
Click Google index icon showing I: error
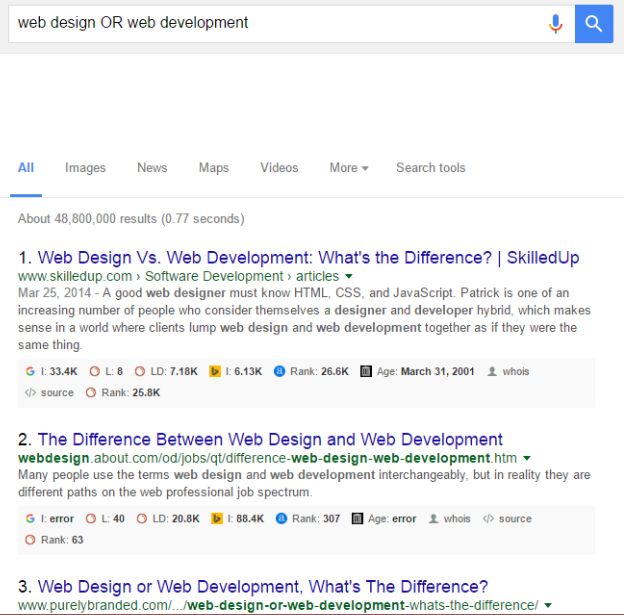(x=30, y=519)
